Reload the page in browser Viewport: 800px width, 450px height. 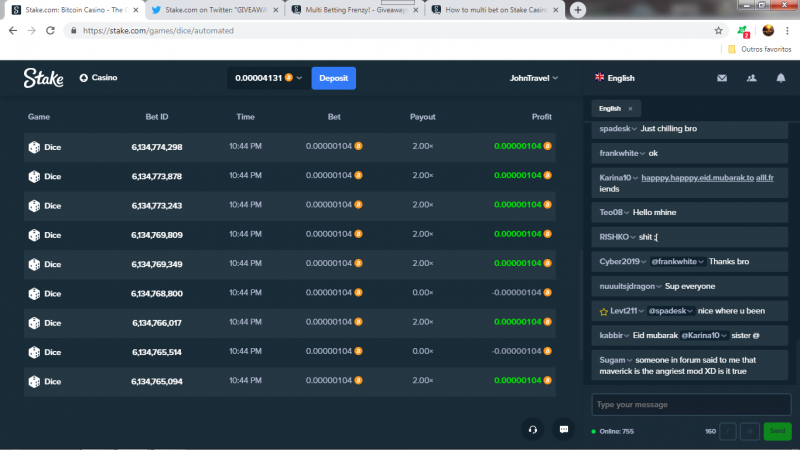click(50, 31)
